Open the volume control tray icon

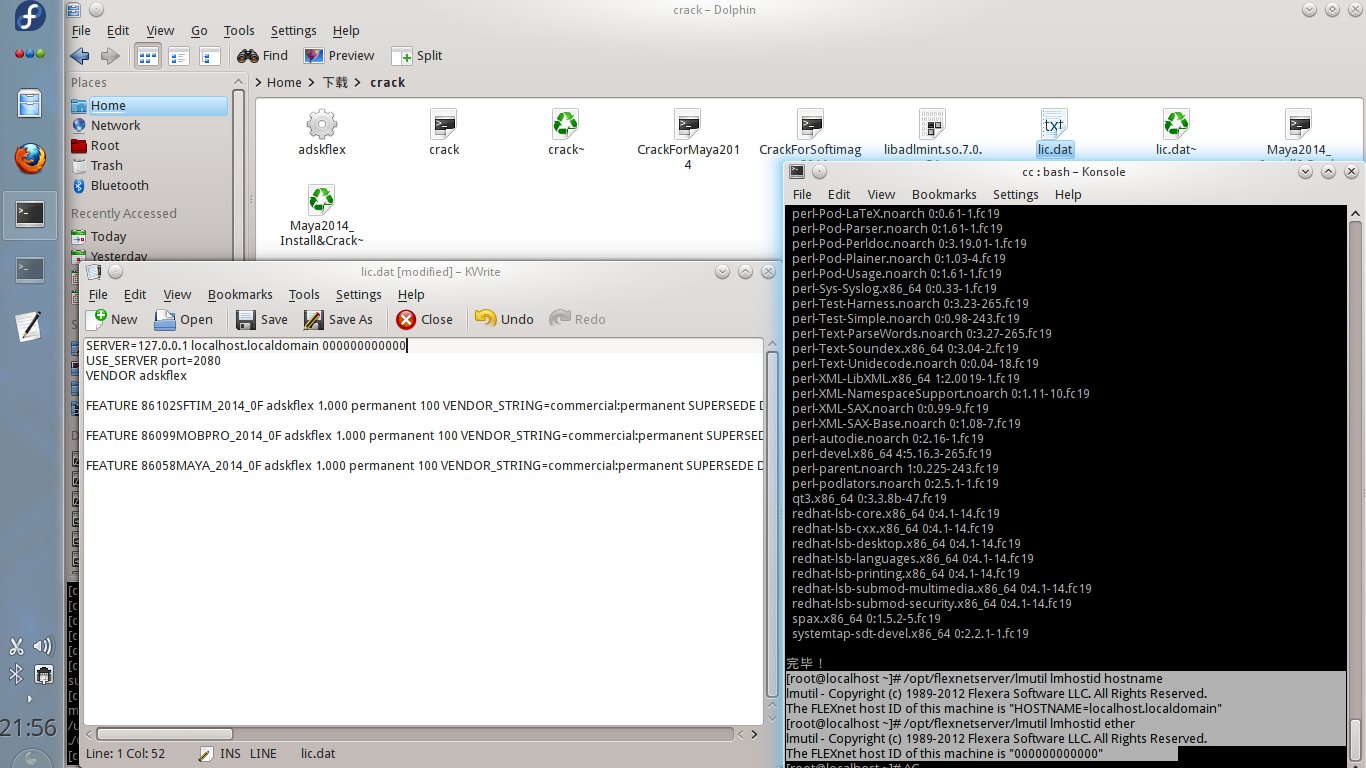point(43,647)
